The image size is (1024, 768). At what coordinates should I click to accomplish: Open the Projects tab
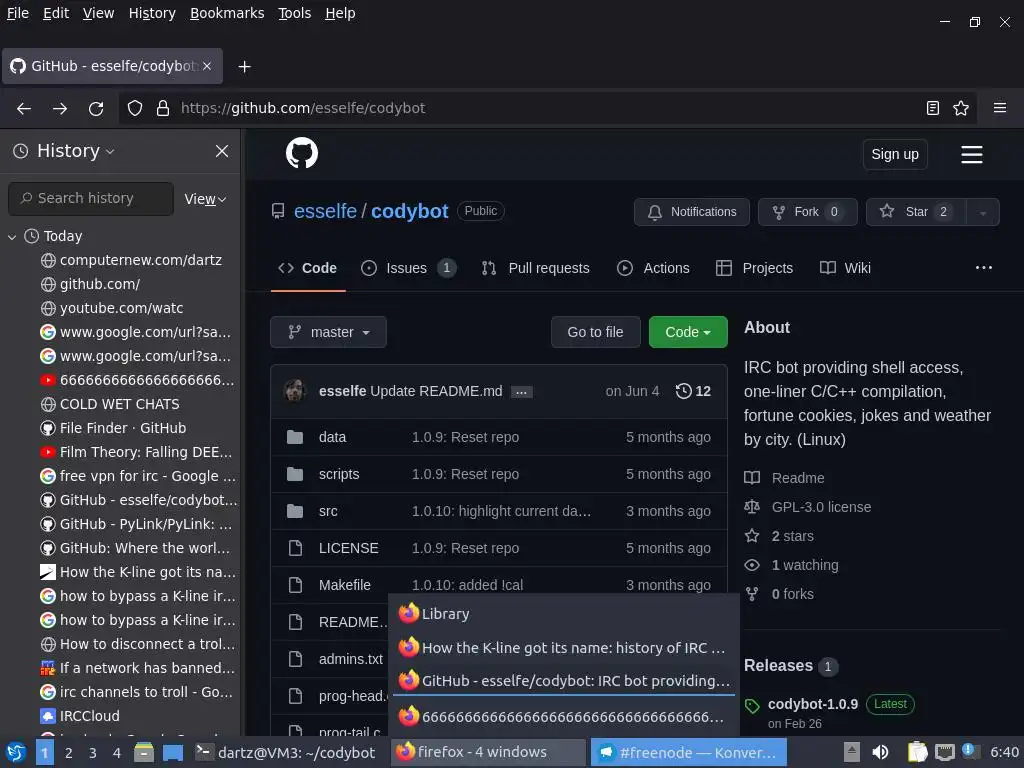point(754,268)
